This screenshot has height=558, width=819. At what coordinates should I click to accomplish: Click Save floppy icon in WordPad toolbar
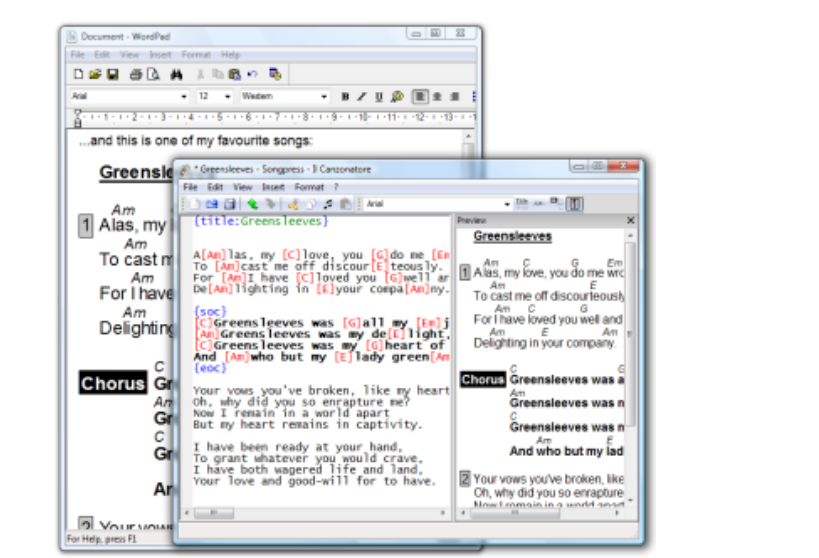[112, 74]
